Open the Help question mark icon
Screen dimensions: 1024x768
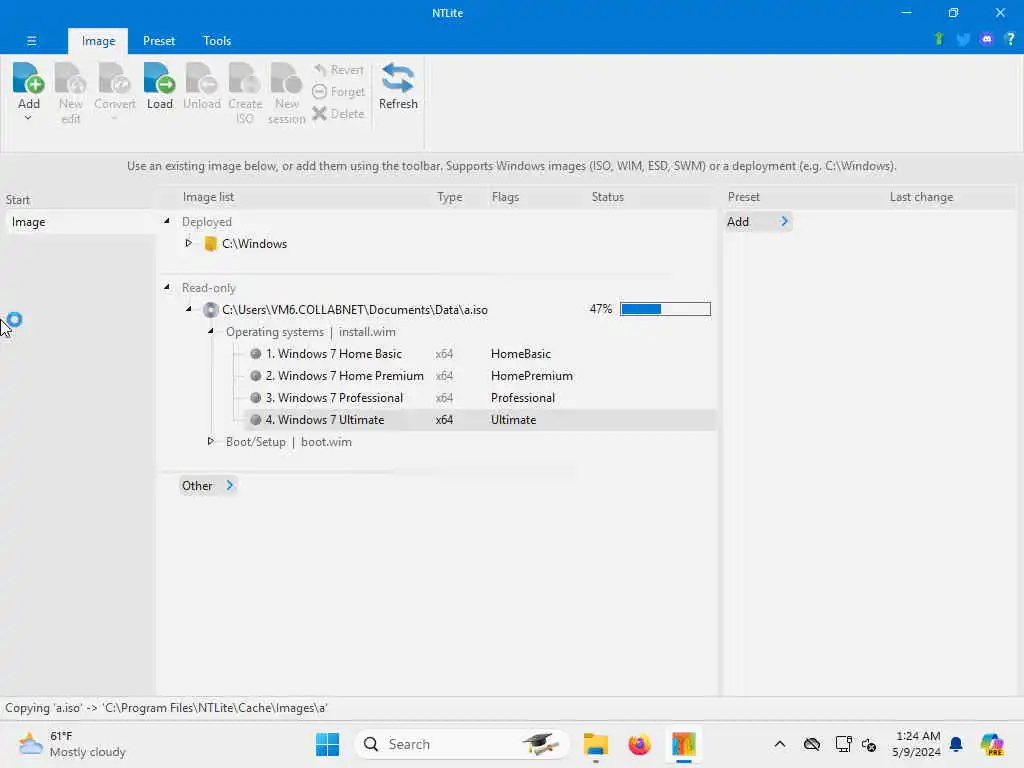click(1010, 39)
